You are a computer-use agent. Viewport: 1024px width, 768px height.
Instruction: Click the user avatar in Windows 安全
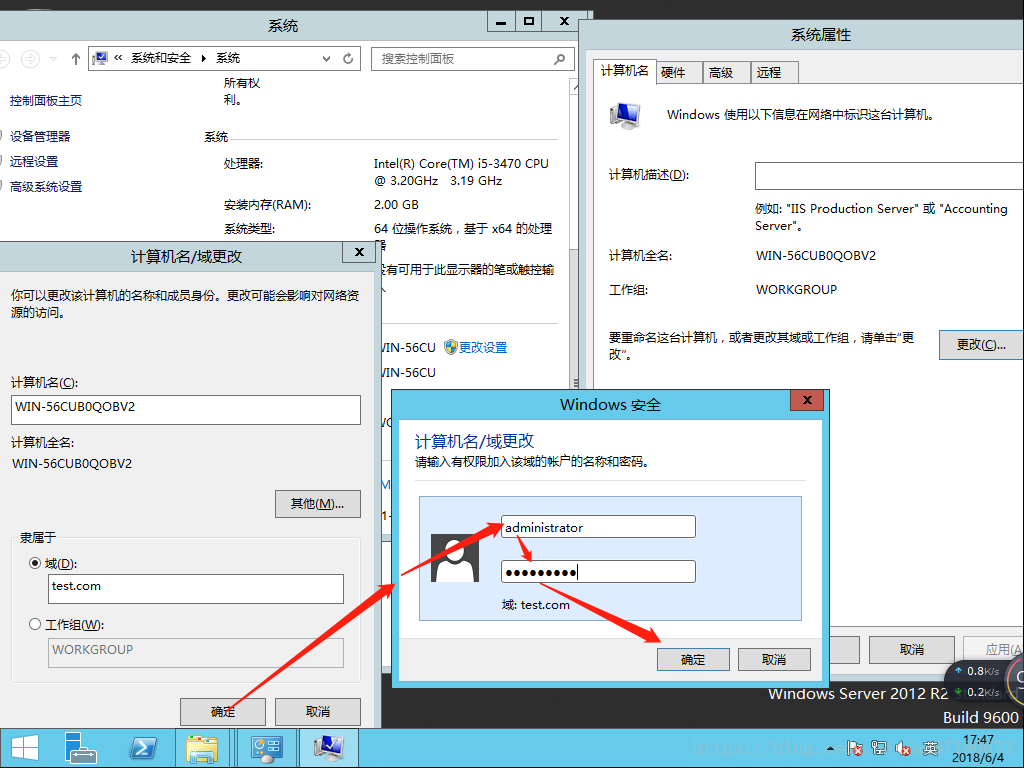pyautogui.click(x=455, y=558)
